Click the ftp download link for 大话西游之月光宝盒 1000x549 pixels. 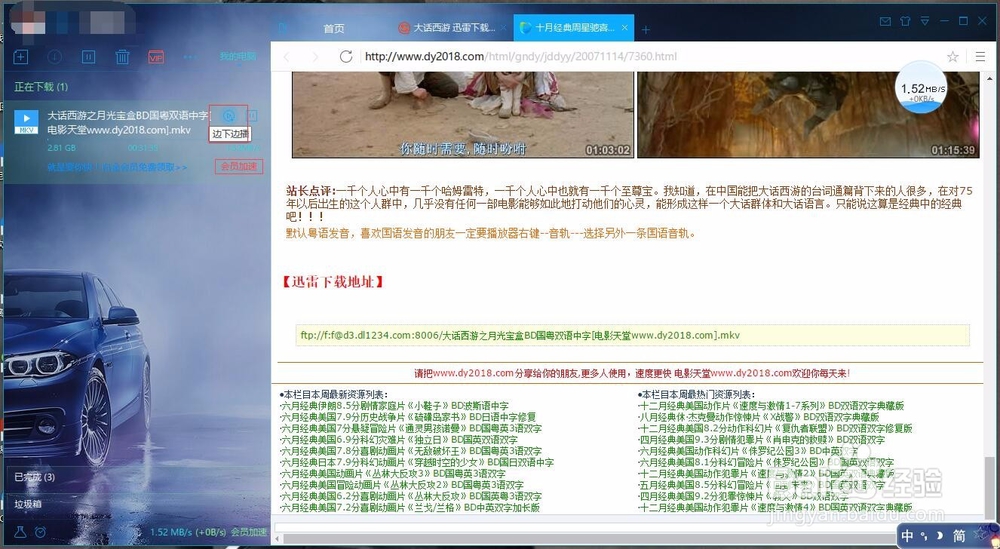coord(520,335)
